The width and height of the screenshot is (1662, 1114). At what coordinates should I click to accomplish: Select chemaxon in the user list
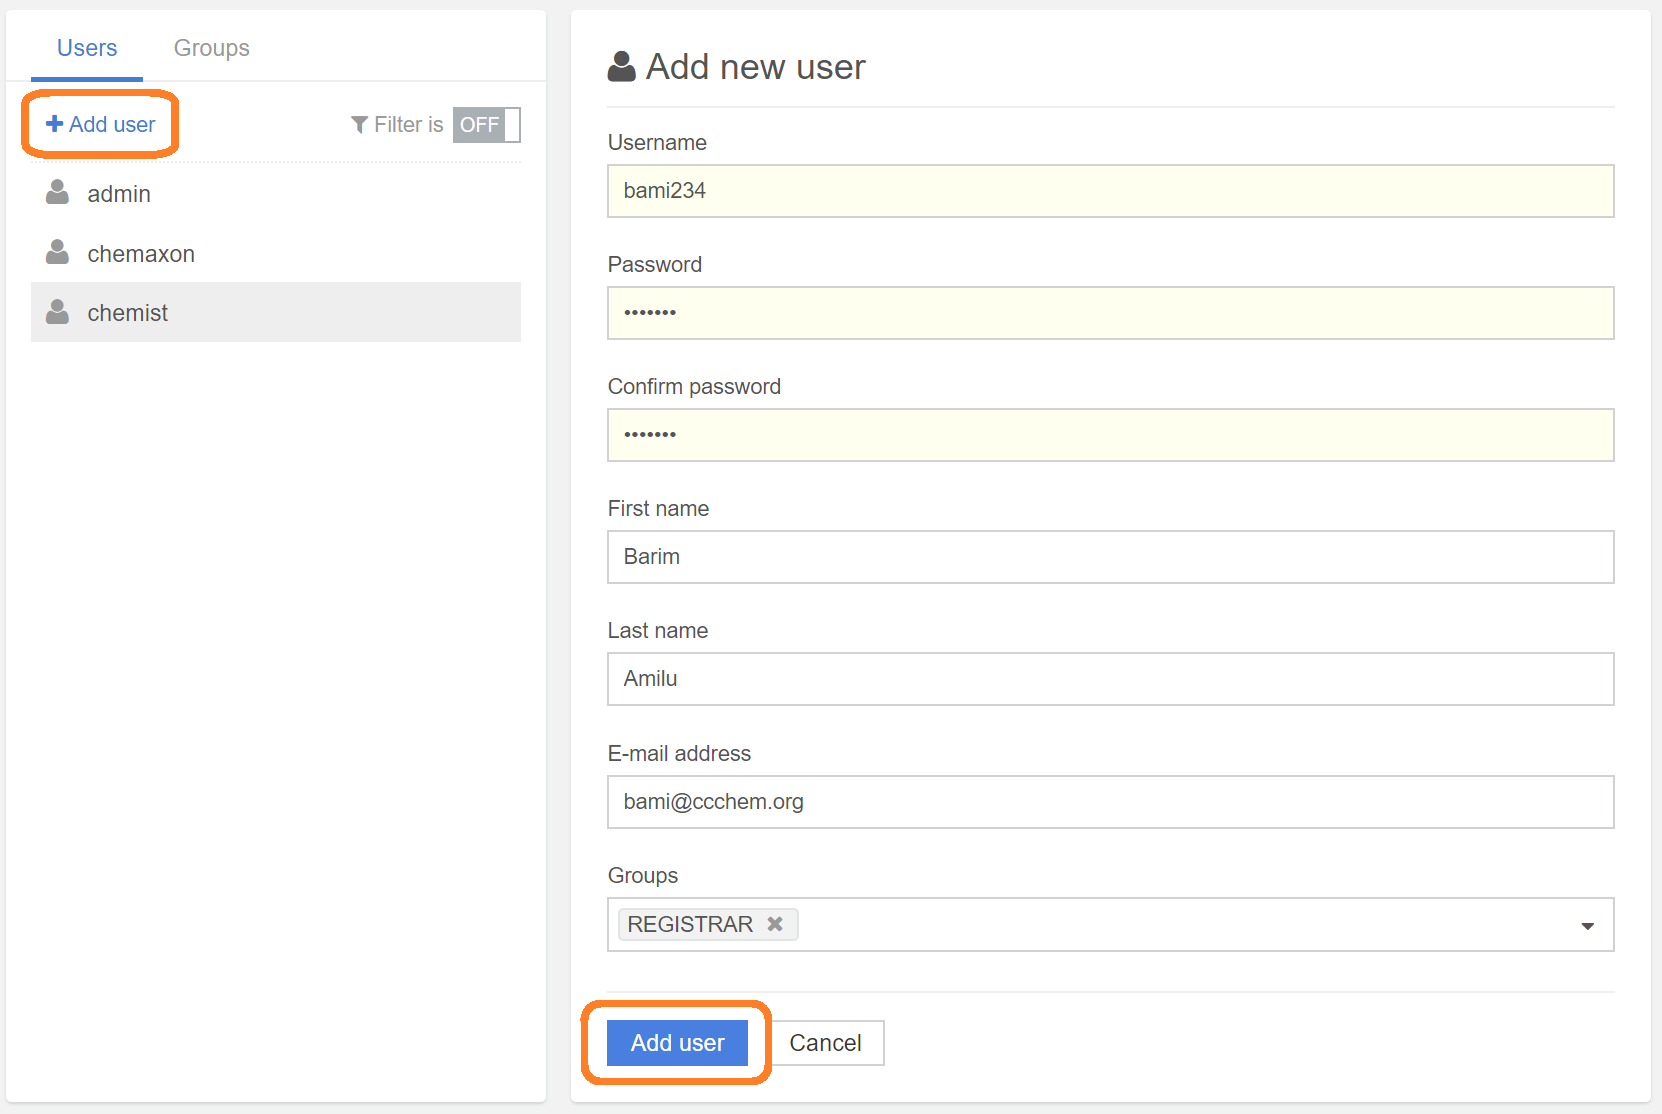coord(276,253)
